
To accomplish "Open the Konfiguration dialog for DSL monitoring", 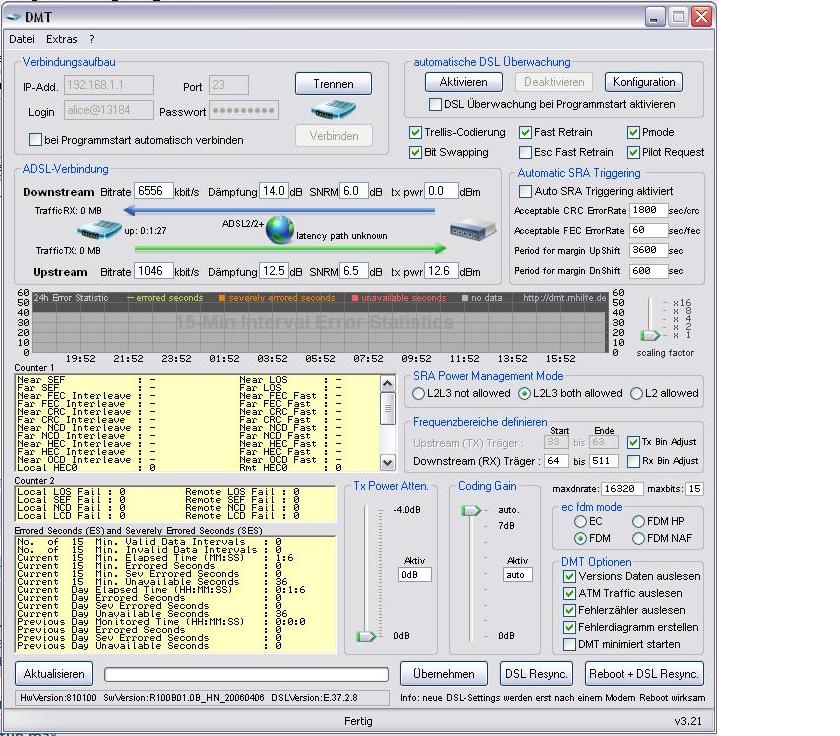I will [644, 82].
